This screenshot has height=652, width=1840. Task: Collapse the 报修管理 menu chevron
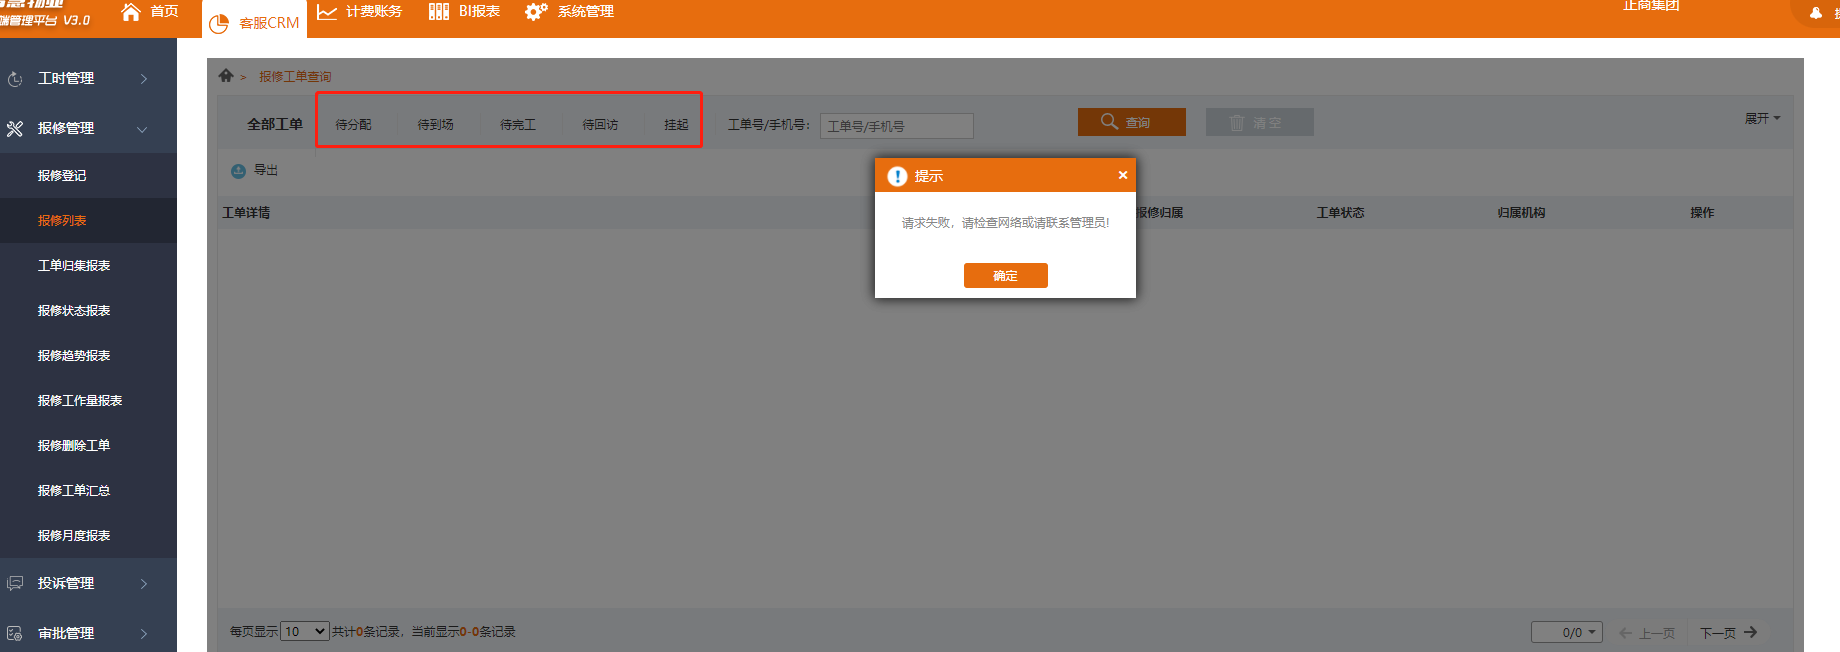pos(142,129)
